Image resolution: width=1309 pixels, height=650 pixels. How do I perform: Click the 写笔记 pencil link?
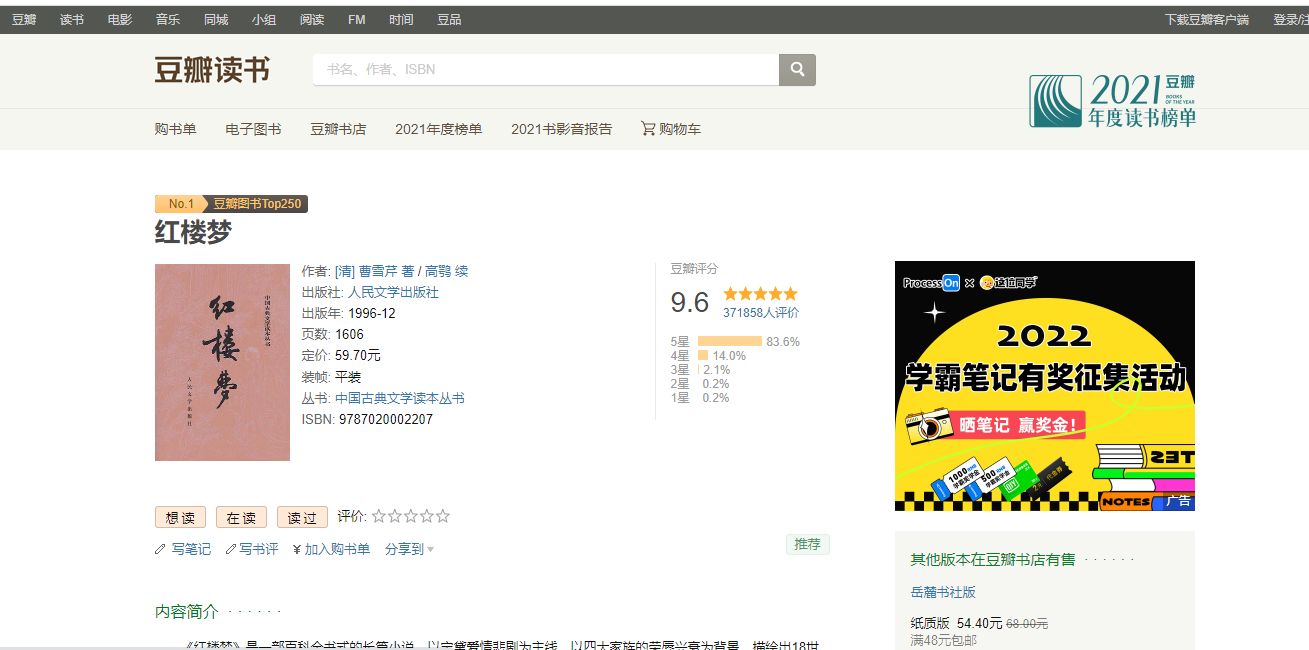(x=183, y=549)
